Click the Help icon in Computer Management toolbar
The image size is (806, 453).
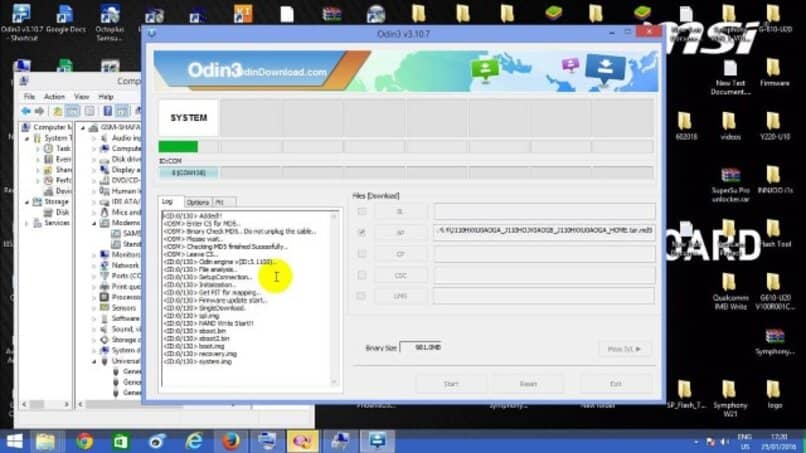107,111
